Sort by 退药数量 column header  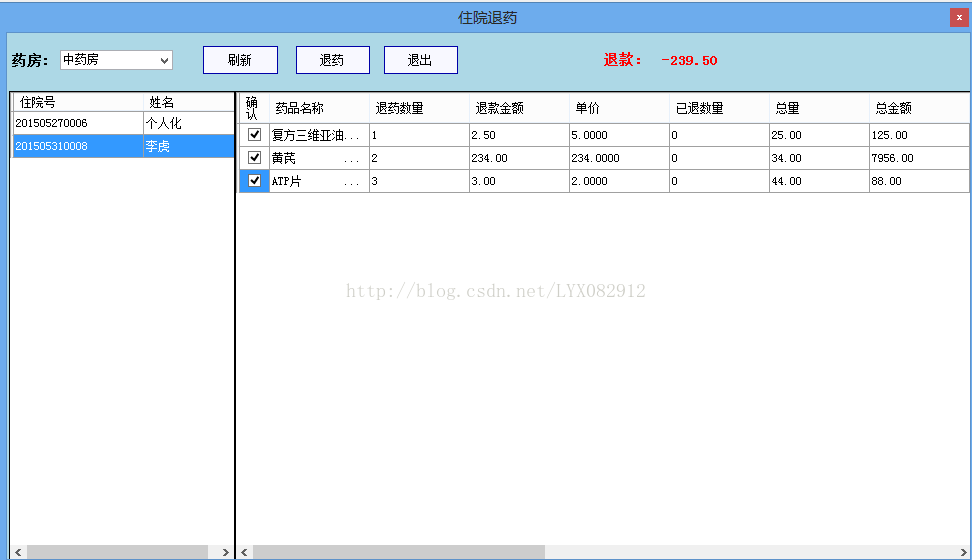419,108
